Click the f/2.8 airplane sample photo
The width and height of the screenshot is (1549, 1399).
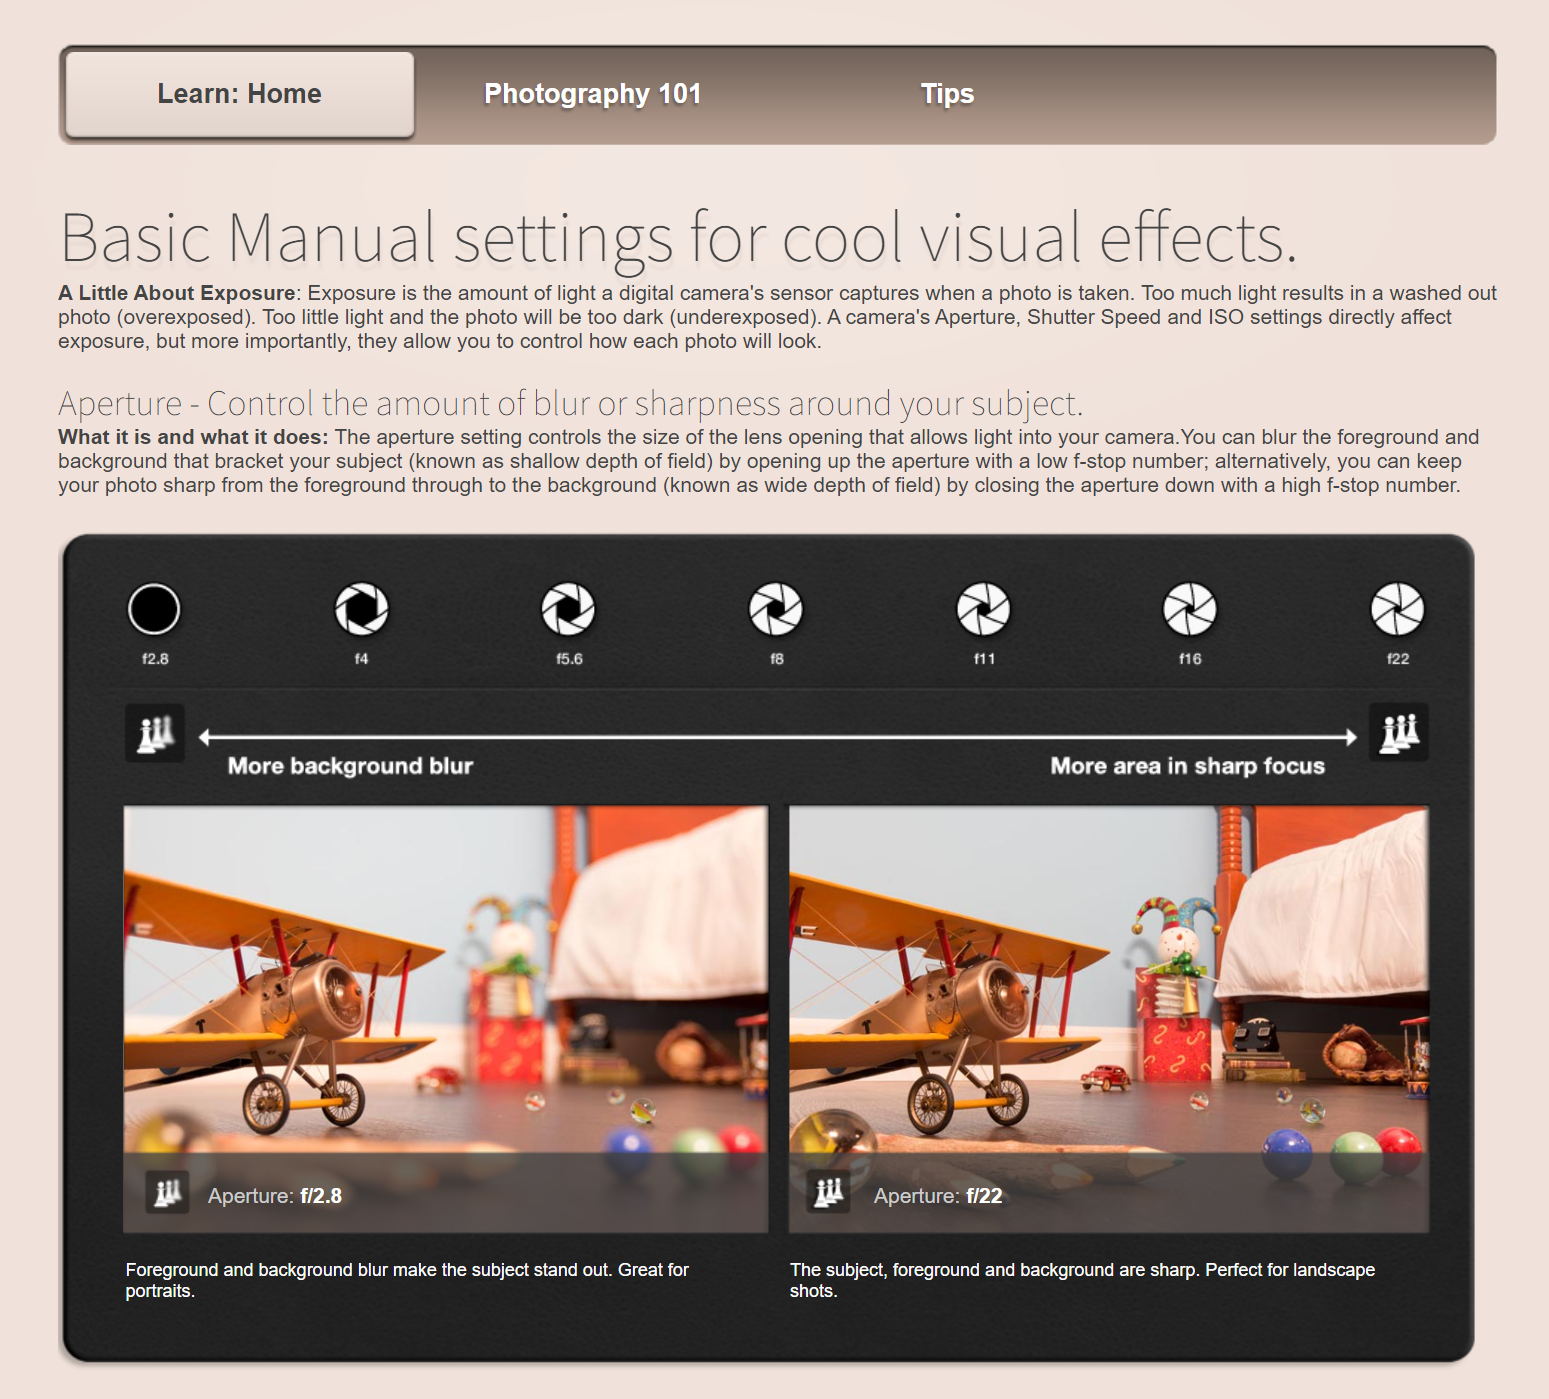[445, 980]
